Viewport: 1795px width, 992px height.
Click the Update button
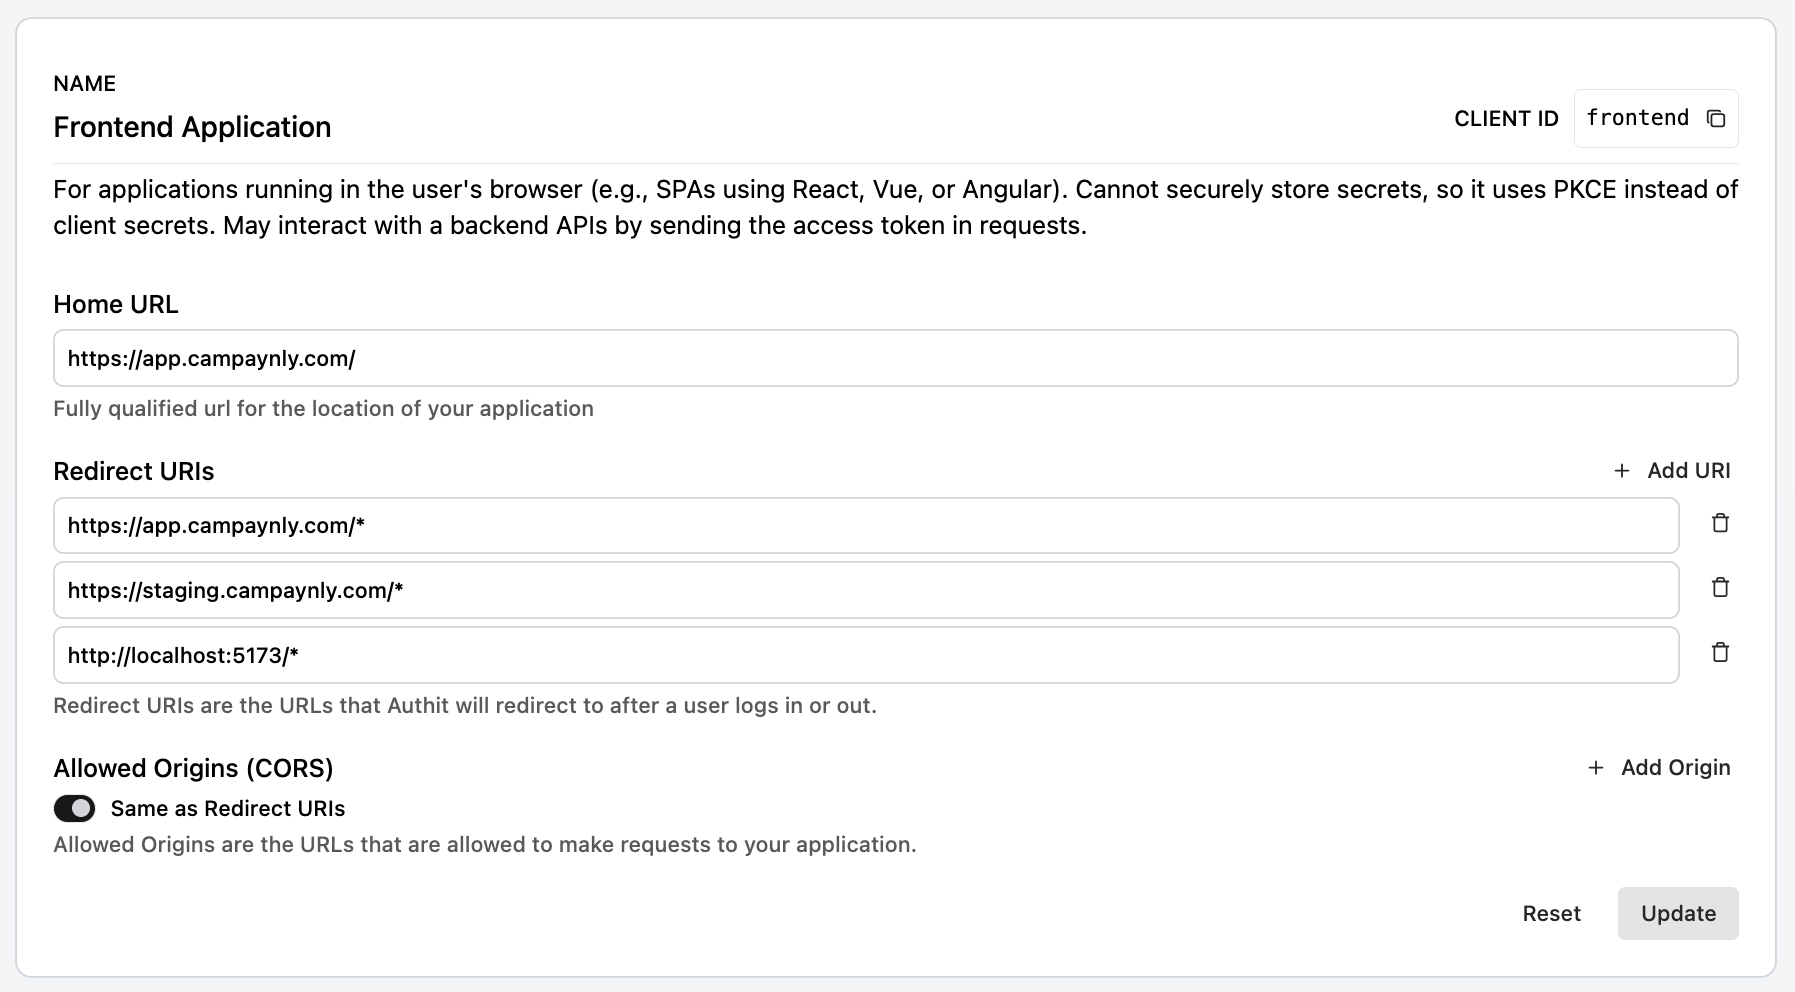(x=1677, y=913)
